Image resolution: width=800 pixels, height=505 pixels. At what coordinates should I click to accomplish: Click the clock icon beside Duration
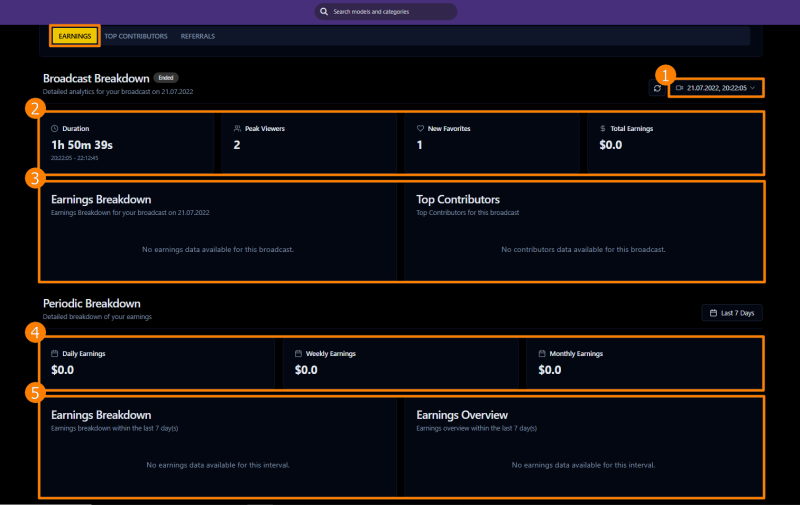[55, 129]
